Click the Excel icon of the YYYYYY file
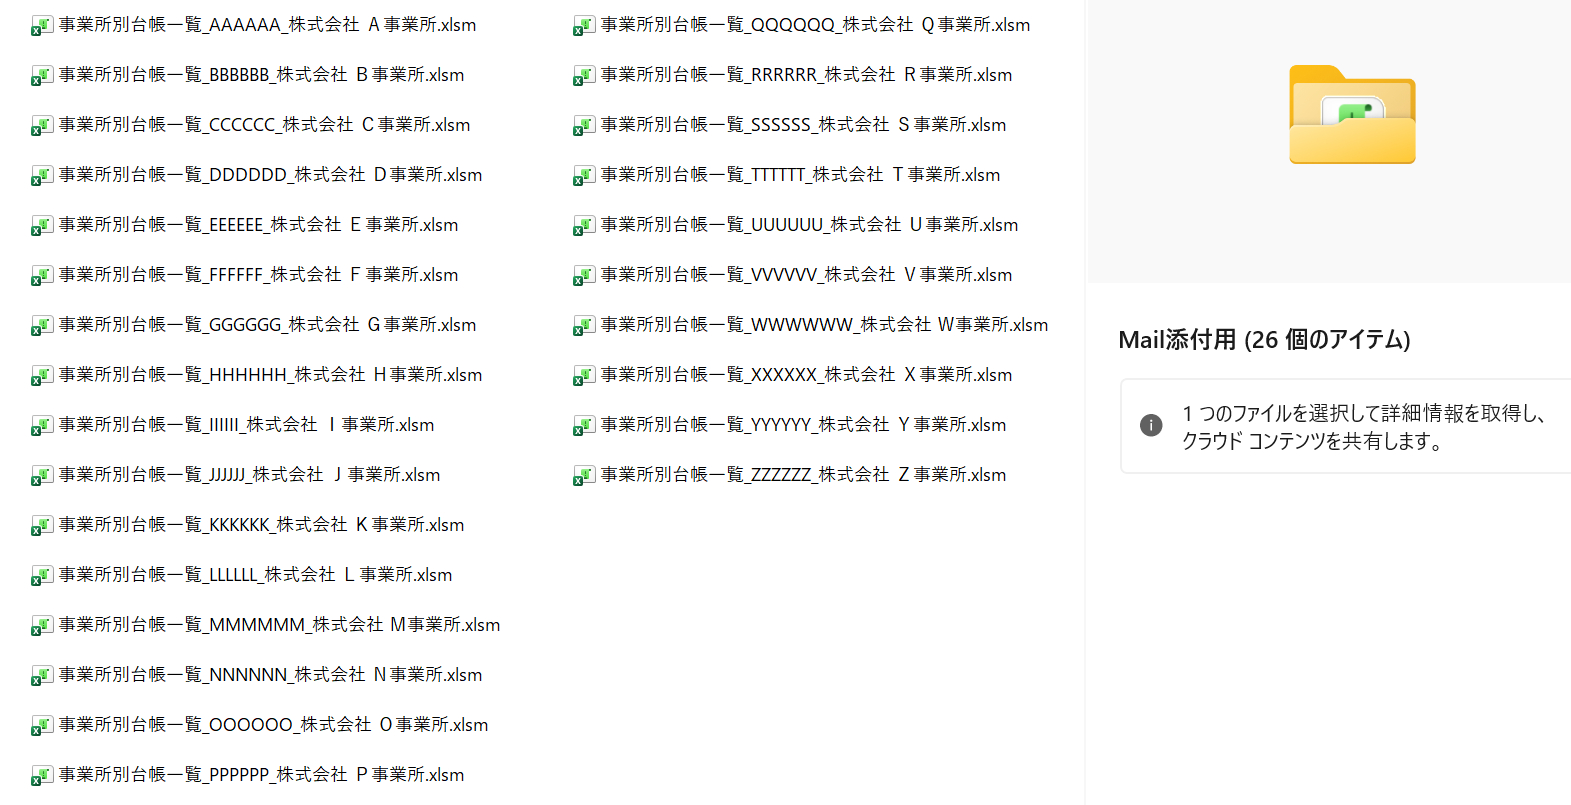The image size is (1571, 805). 584,425
